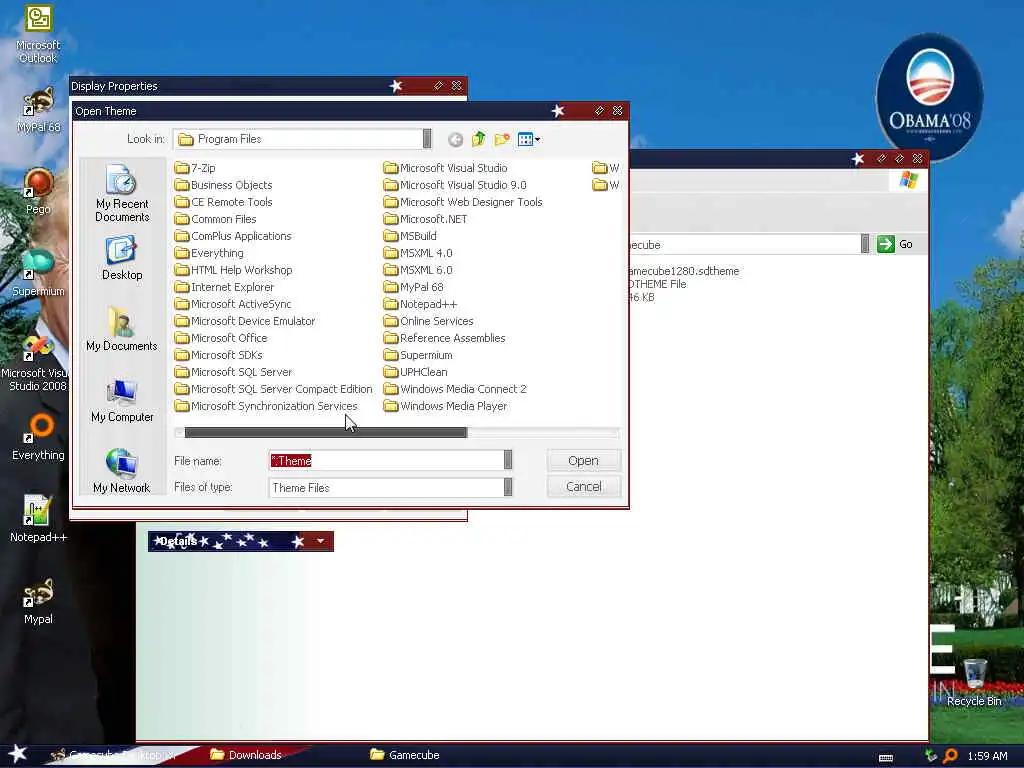This screenshot has width=1024, height=768.
Task: Select the Everything folder in file list
Action: tap(209, 253)
